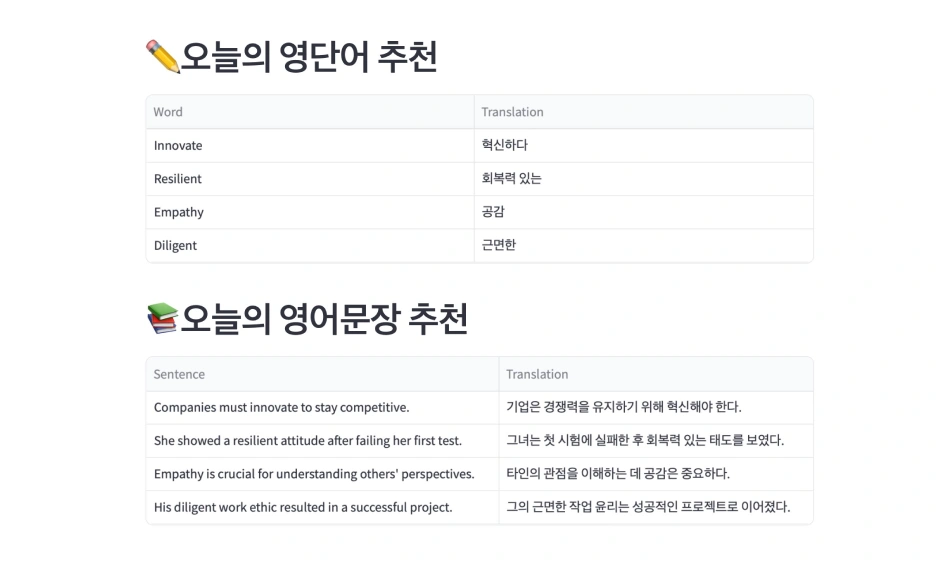The image size is (939, 561).
Task: Click the Translation header in the word table
Action: (x=644, y=112)
